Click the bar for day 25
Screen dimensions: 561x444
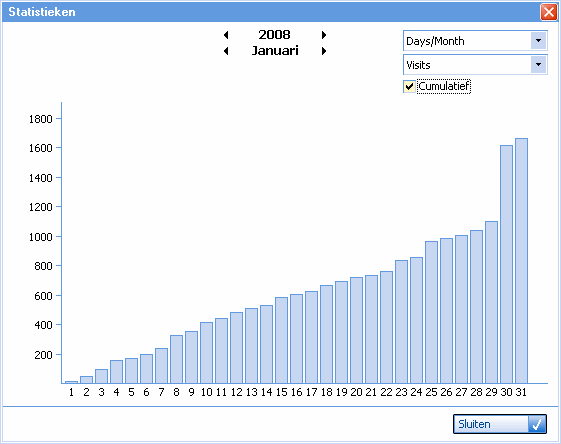pyautogui.click(x=431, y=312)
